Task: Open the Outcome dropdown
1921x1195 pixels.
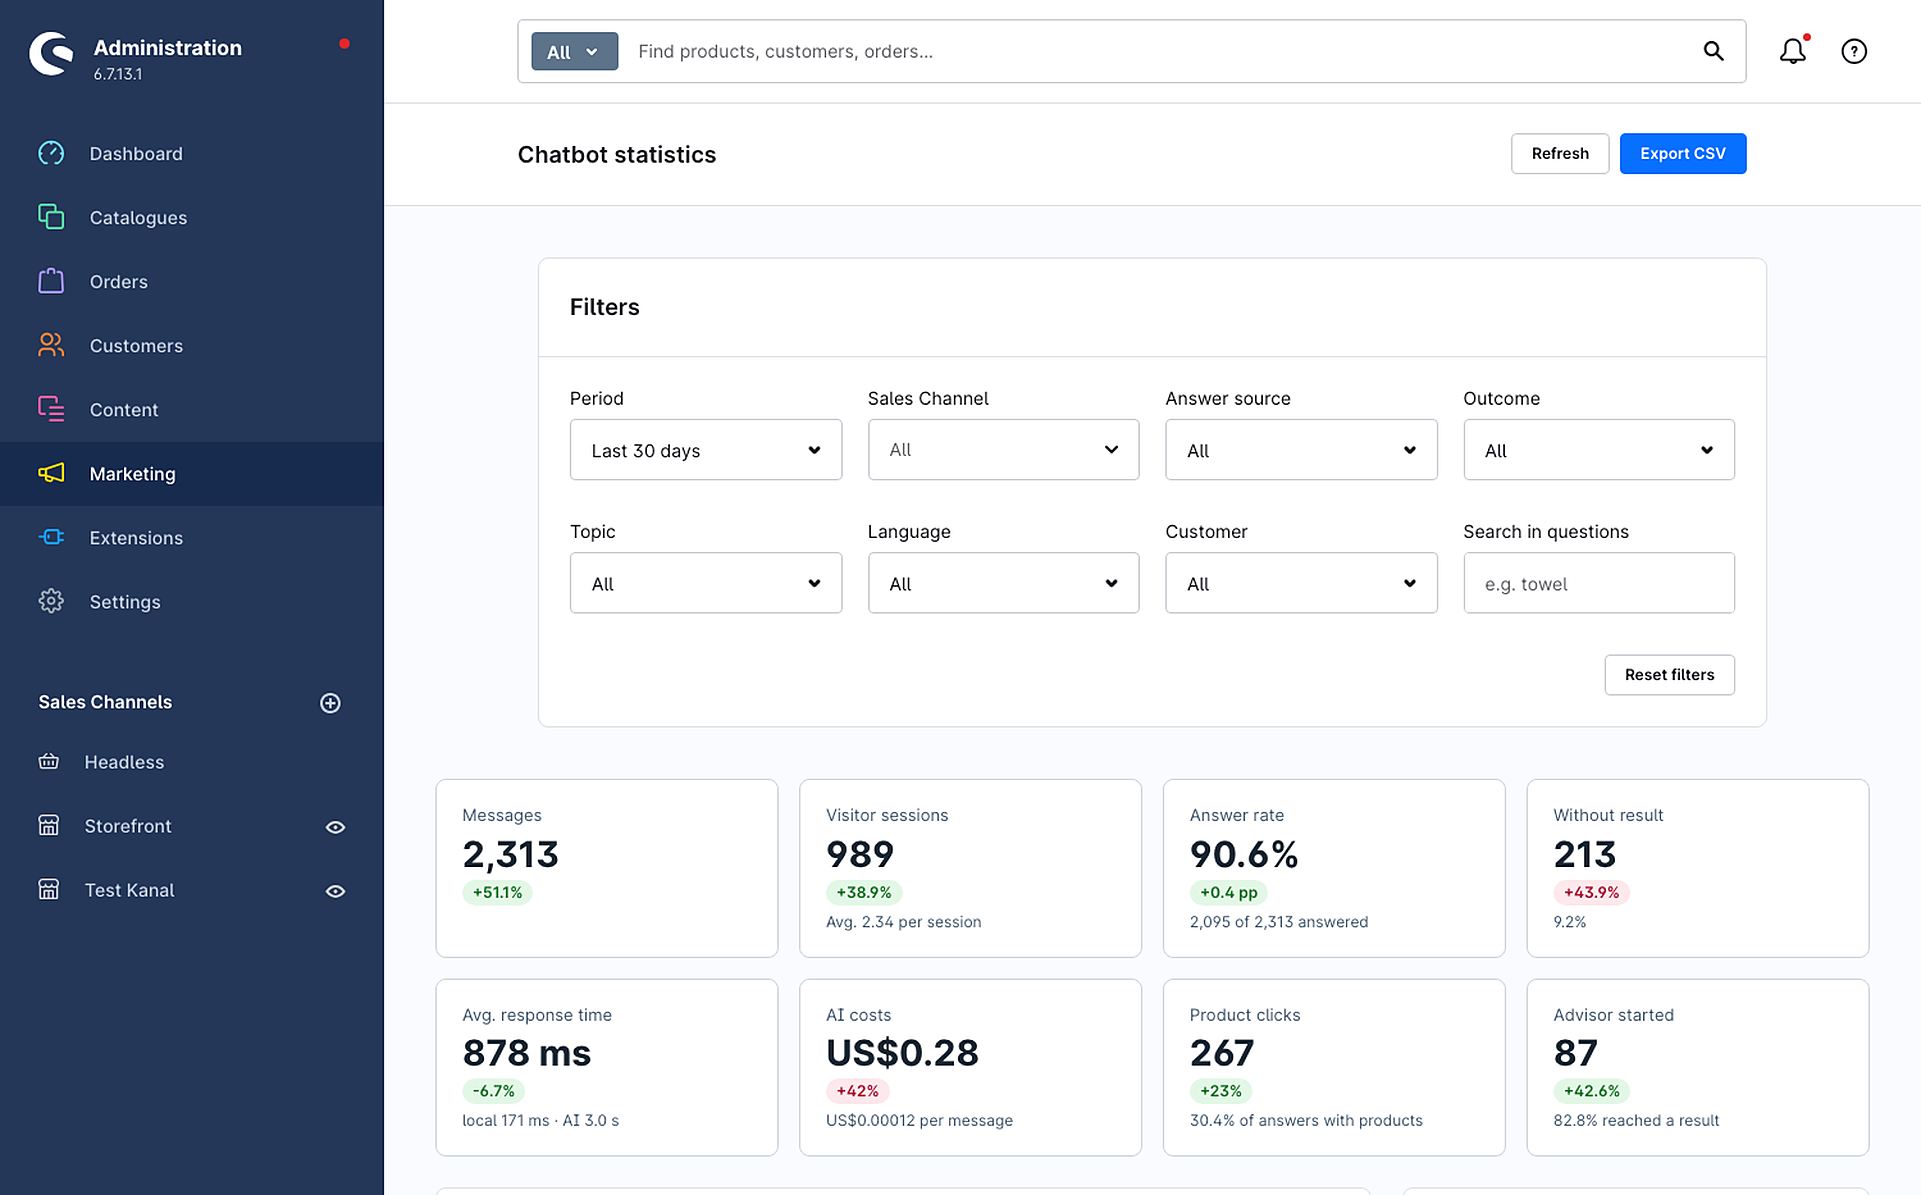Action: point(1599,450)
